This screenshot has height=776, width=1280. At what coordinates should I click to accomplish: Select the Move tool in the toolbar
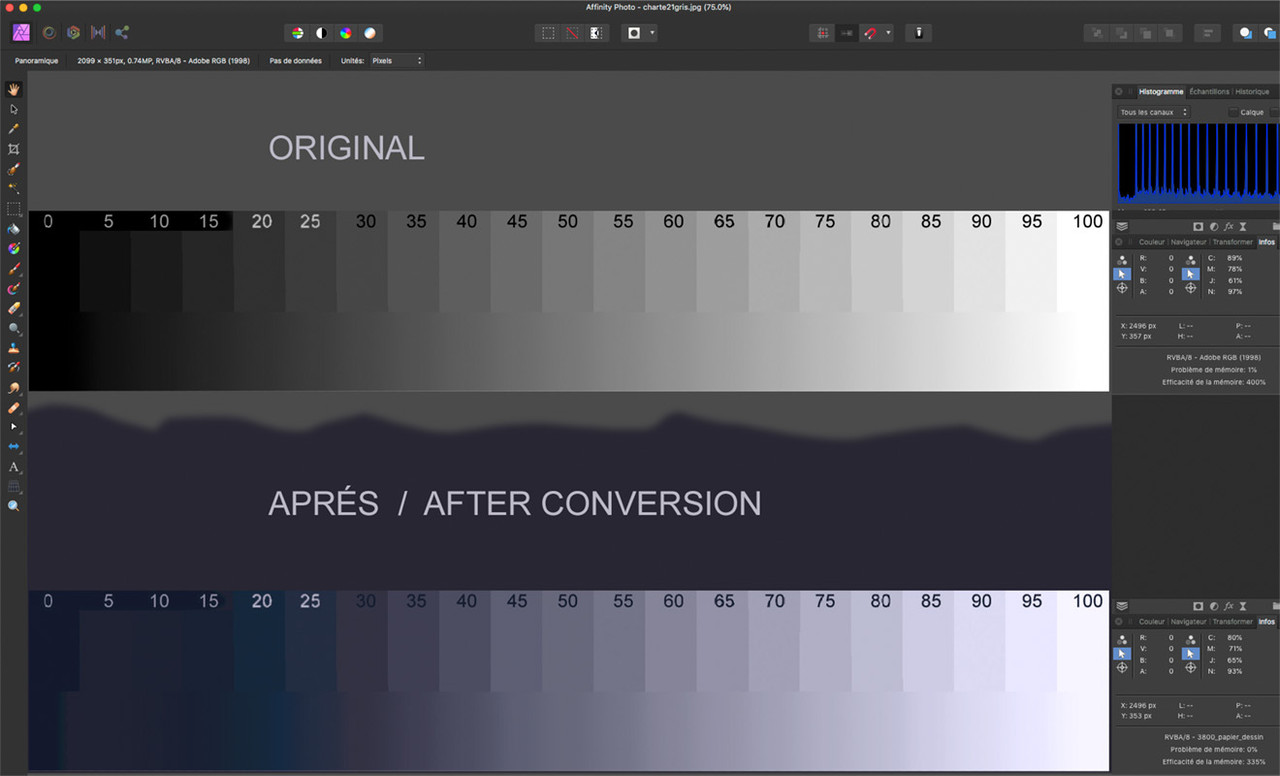(13, 110)
